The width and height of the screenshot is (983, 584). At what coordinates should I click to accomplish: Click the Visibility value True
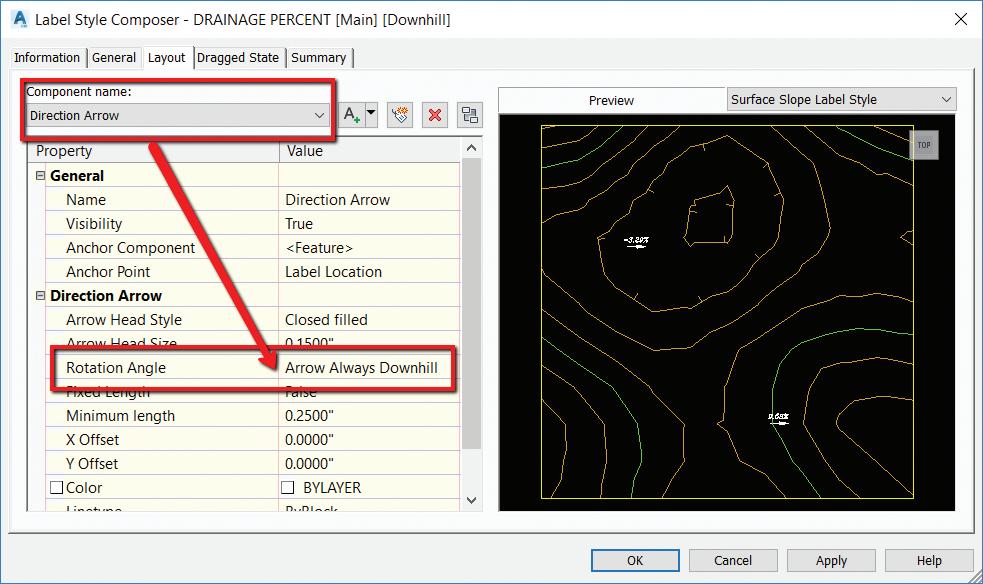click(x=298, y=224)
